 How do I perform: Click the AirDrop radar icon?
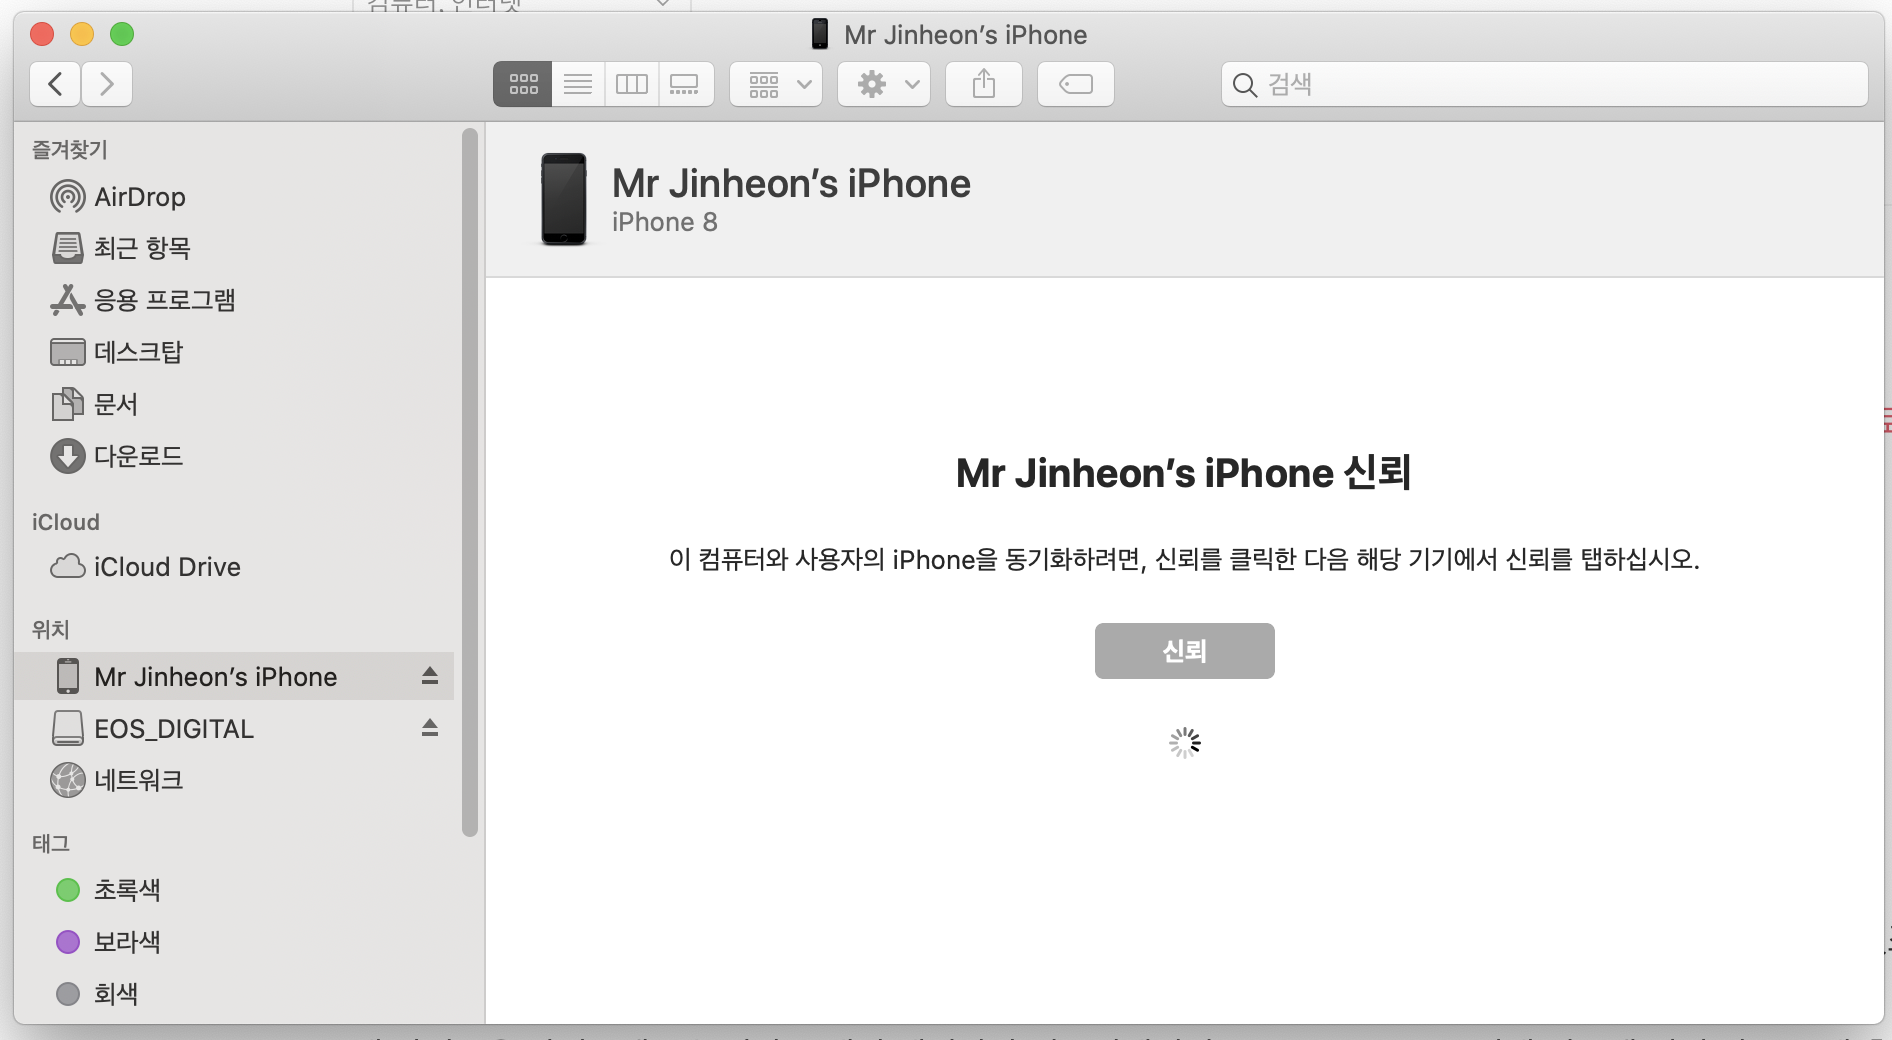click(68, 197)
